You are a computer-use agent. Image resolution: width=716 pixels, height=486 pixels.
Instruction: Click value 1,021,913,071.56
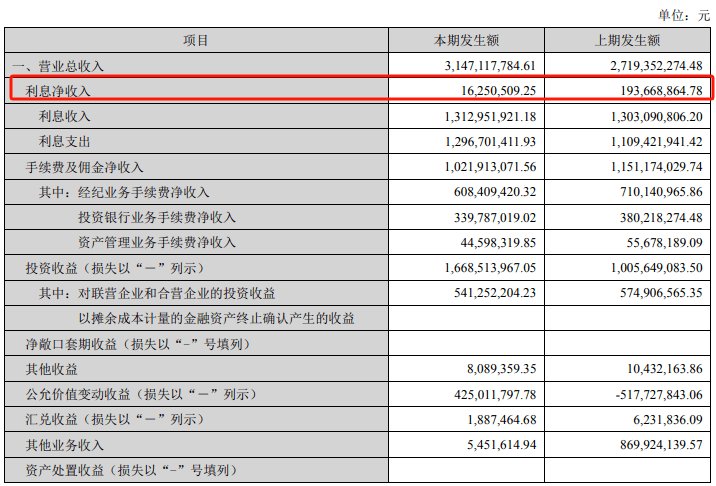[490, 167]
